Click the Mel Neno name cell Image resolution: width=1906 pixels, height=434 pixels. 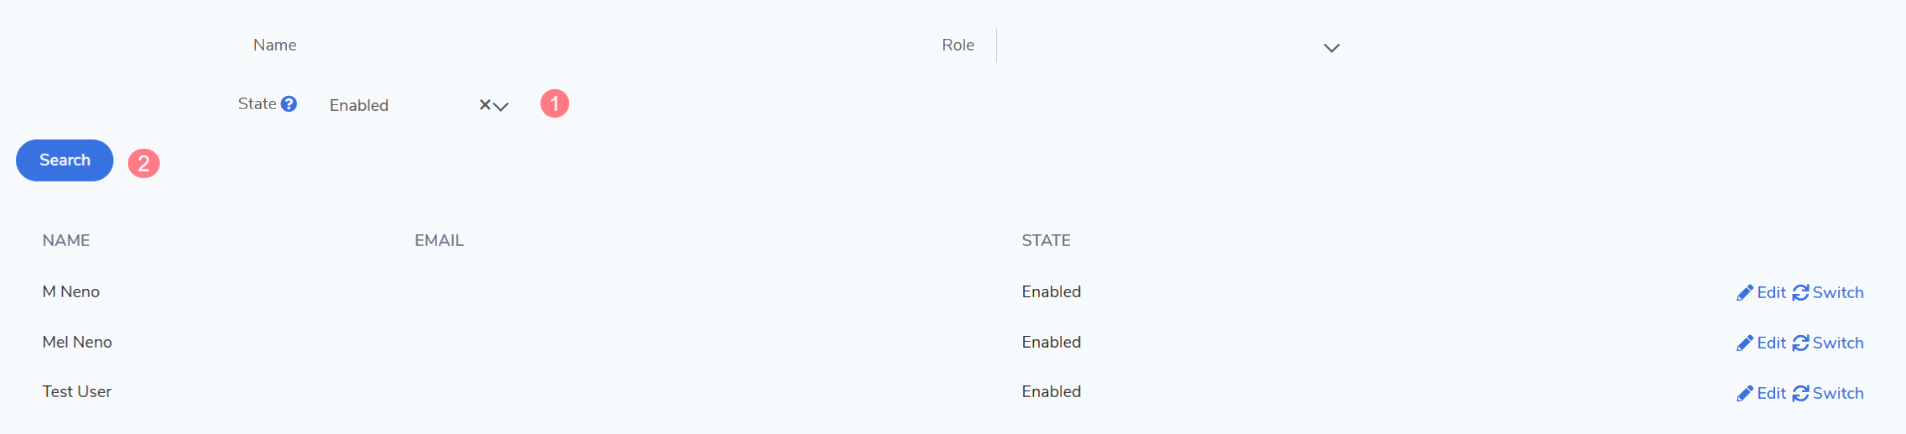point(77,342)
